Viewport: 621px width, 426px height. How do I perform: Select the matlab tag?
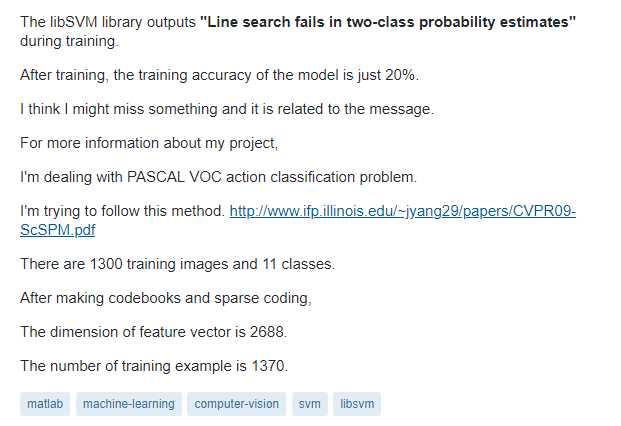click(45, 404)
